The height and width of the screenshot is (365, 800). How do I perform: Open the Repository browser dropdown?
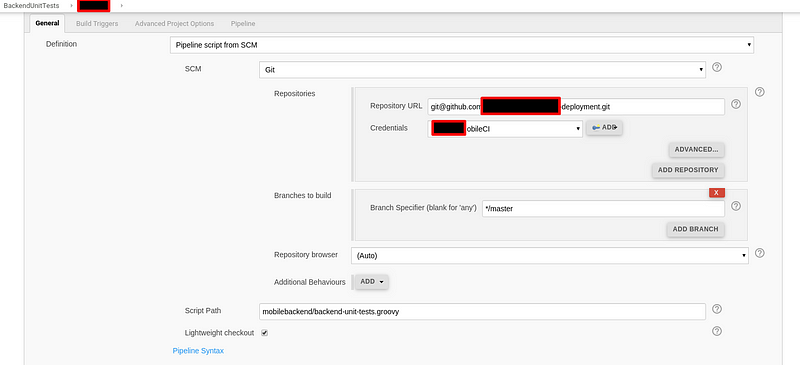(x=549, y=256)
